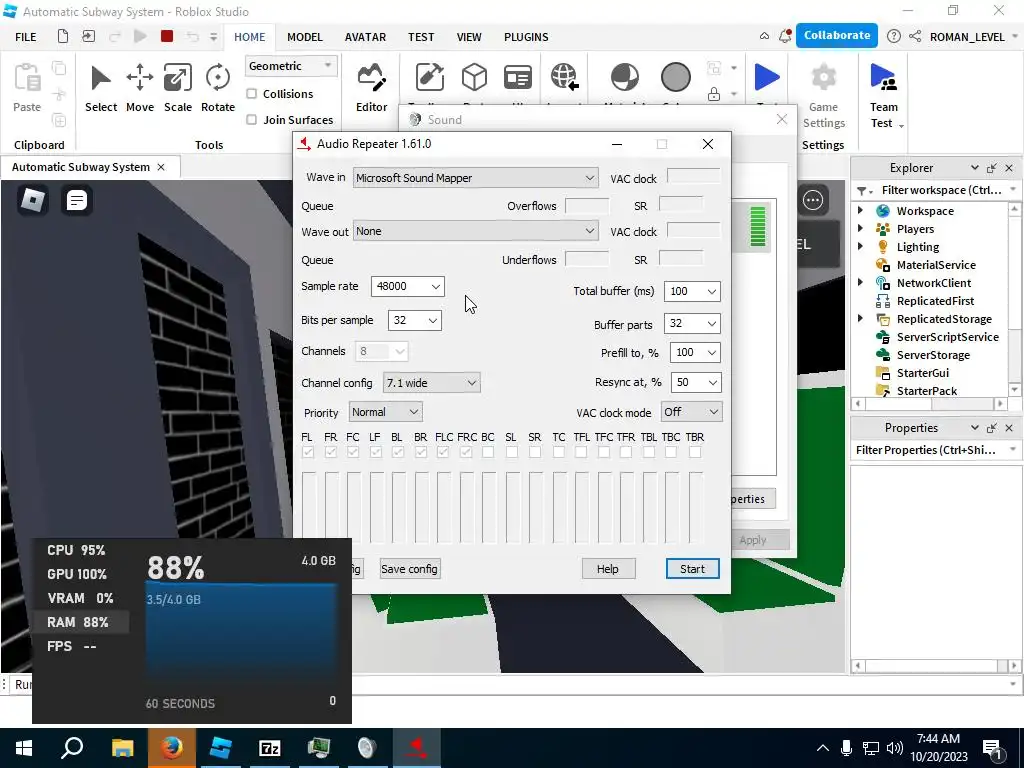Open 7-Zip from the taskbar
Screen dimensions: 1024x768
coord(270,748)
